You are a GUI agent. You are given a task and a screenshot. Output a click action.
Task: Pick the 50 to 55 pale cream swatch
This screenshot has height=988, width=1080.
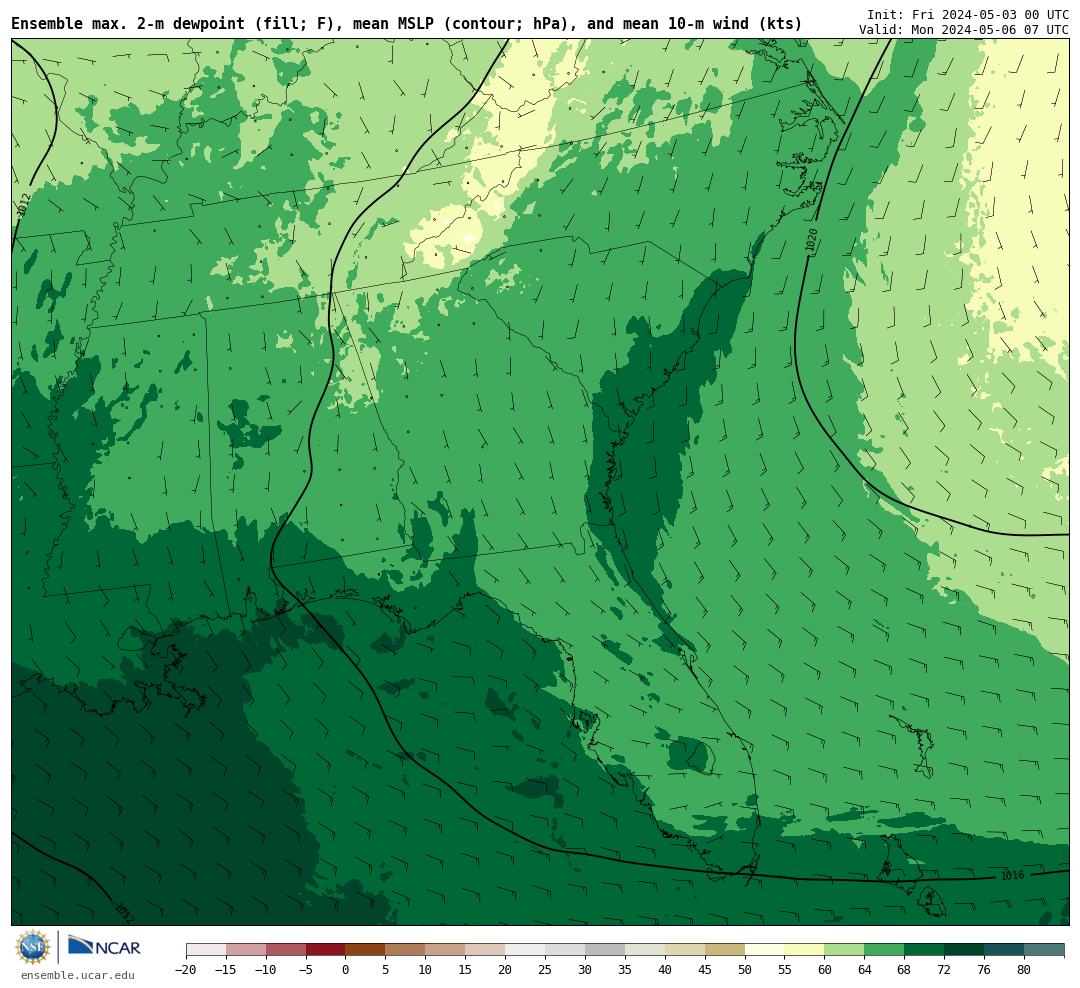(765, 950)
